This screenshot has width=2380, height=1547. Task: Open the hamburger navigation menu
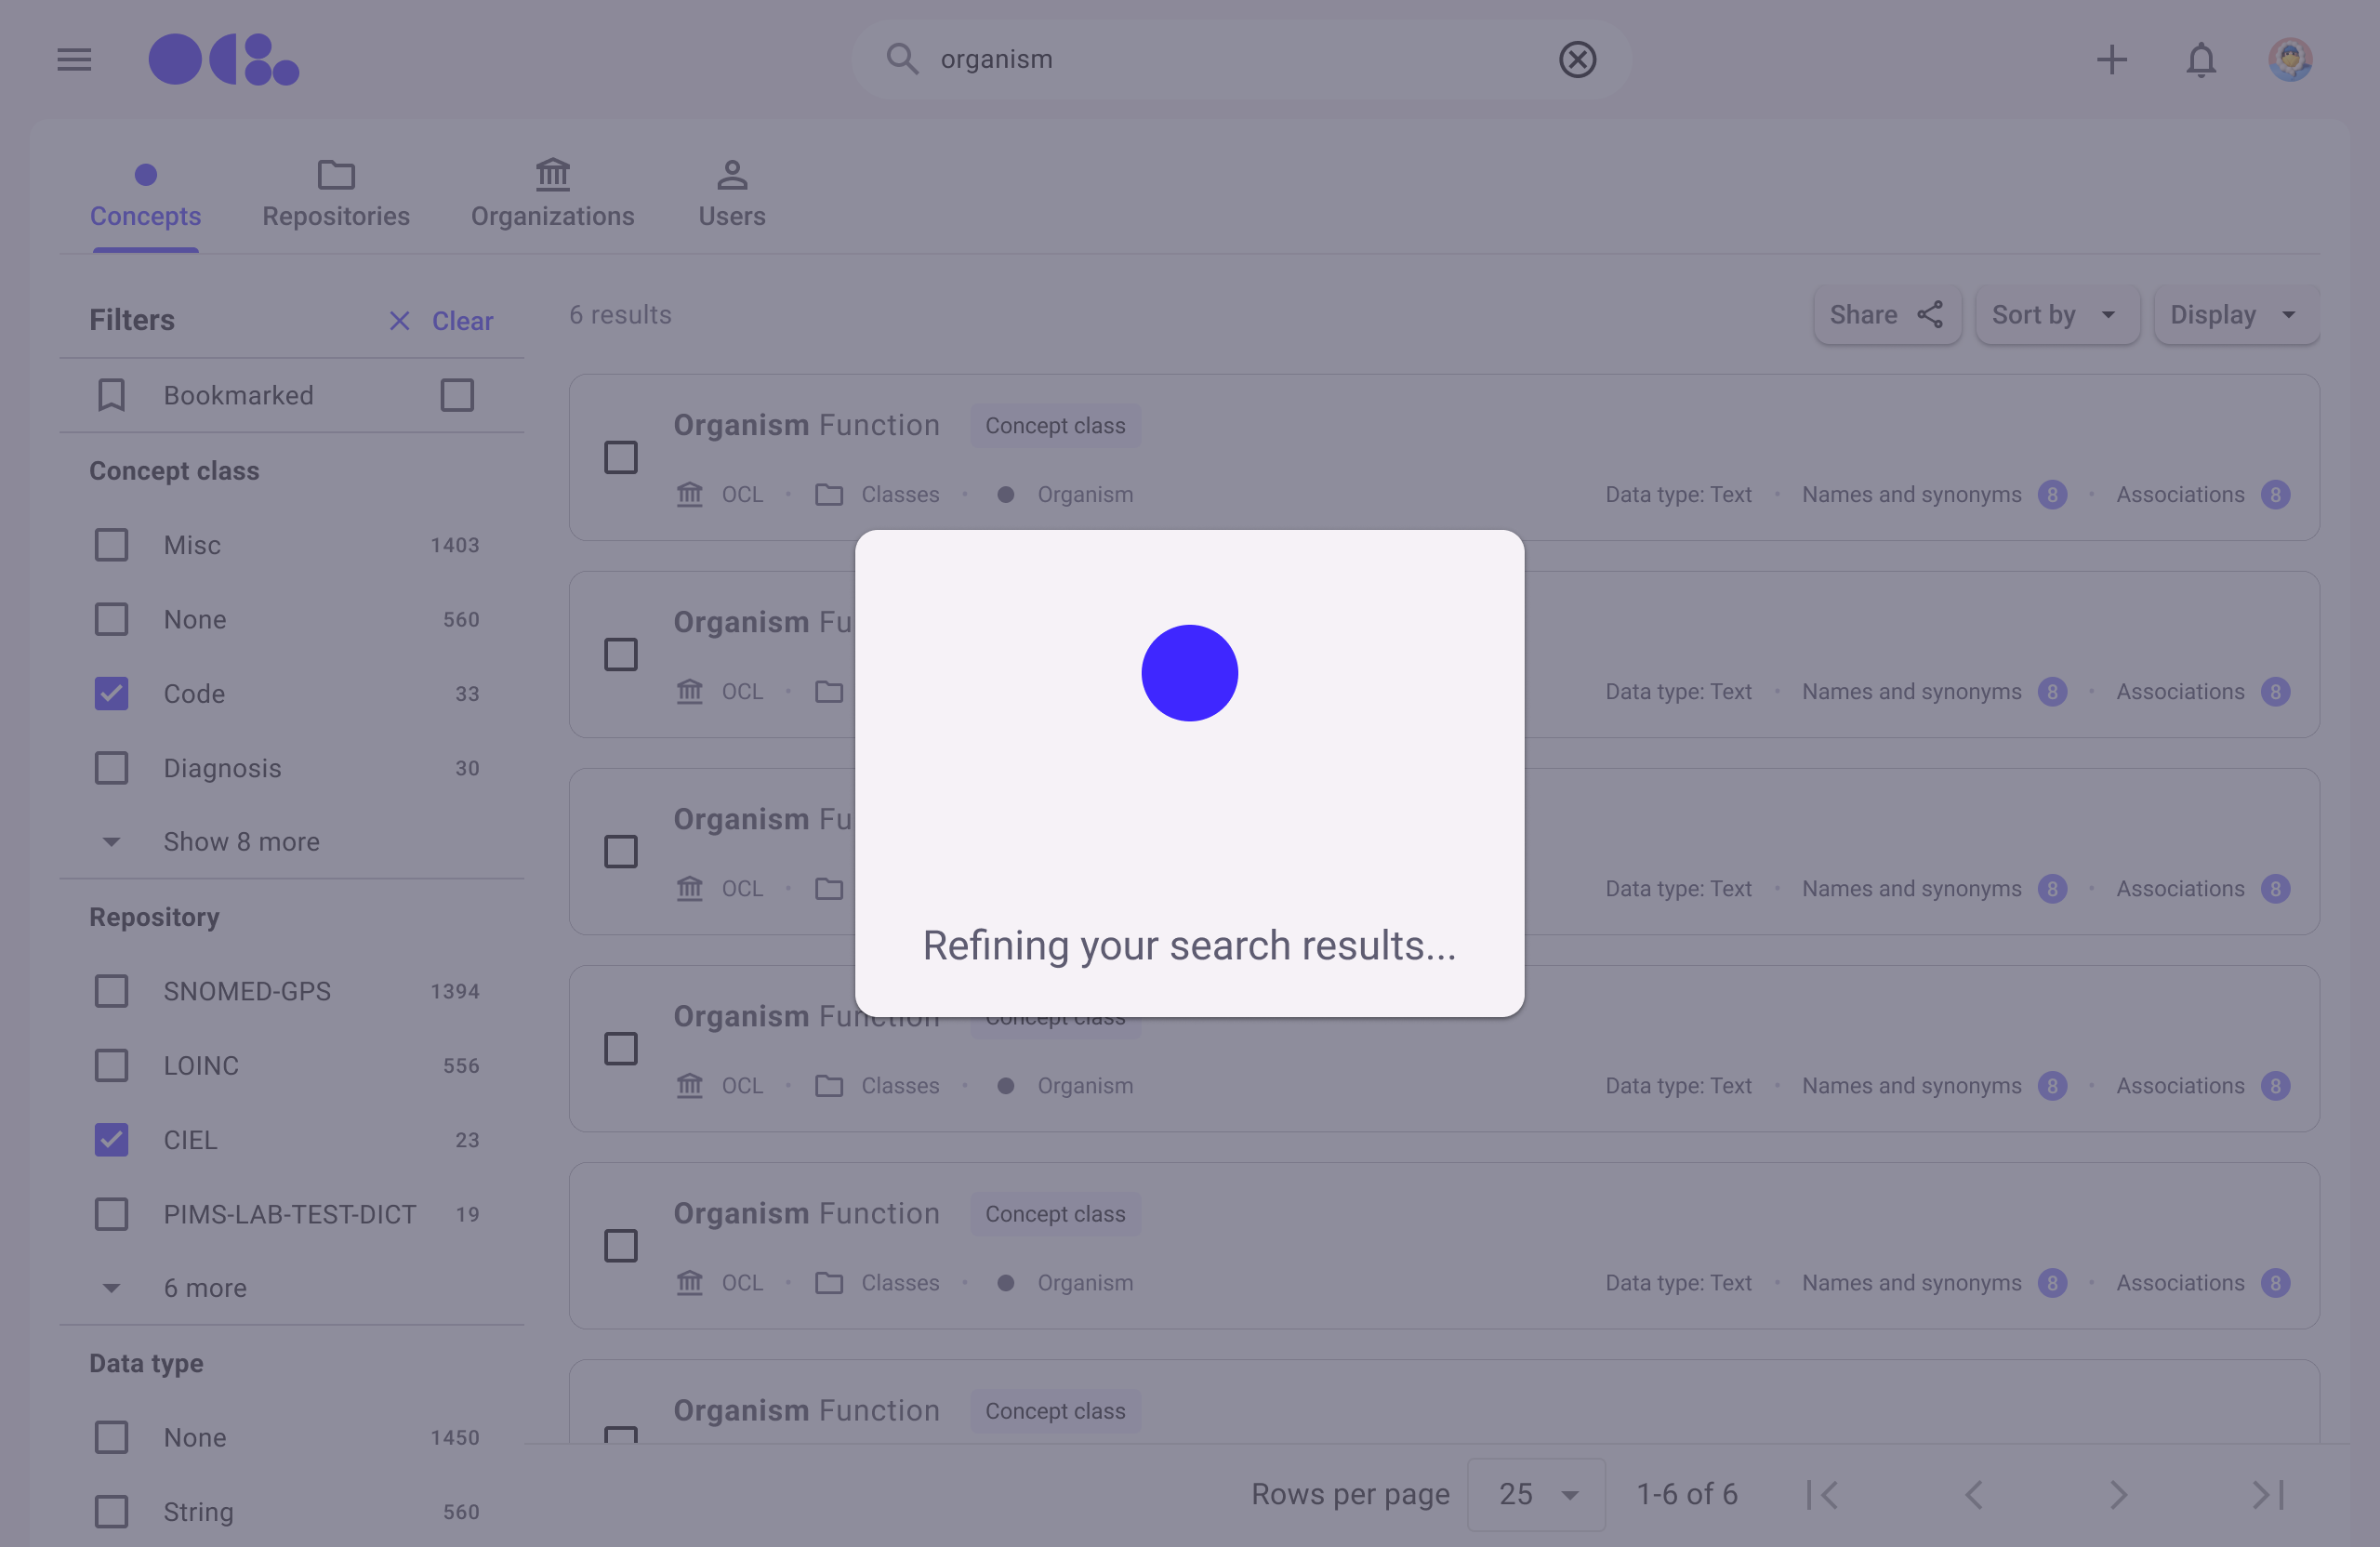[74, 60]
